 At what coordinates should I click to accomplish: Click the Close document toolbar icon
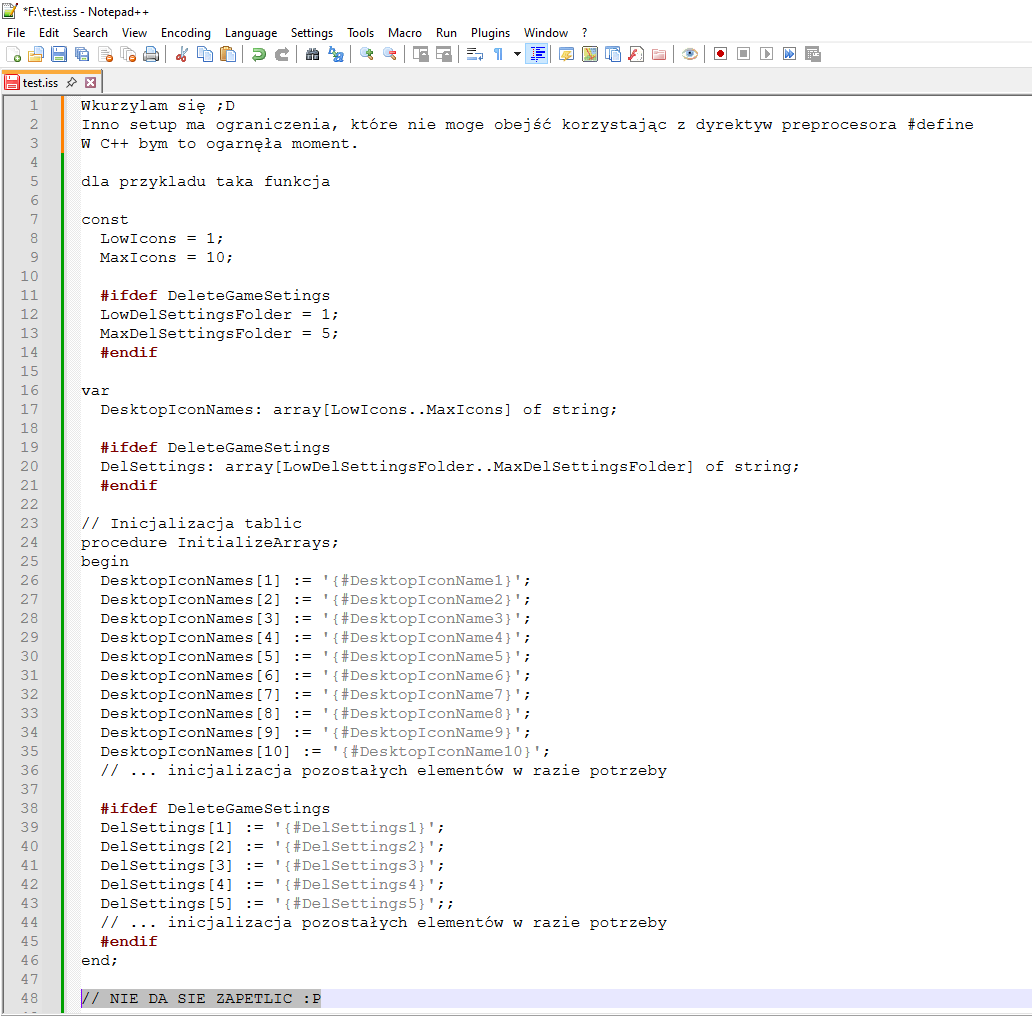(x=105, y=54)
